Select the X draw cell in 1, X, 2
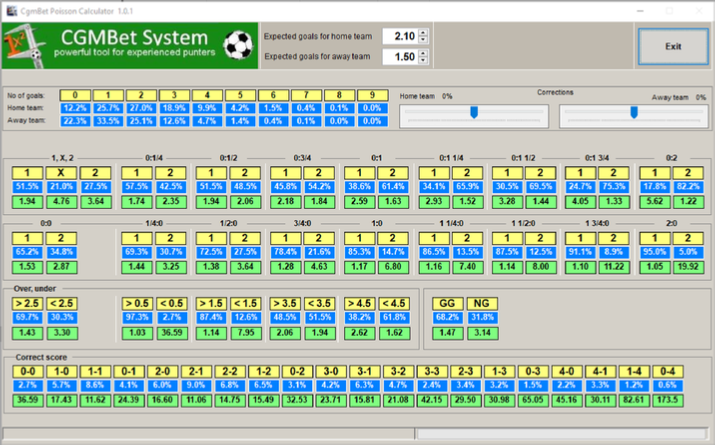The width and height of the screenshot is (715, 445). pyautogui.click(x=62, y=171)
